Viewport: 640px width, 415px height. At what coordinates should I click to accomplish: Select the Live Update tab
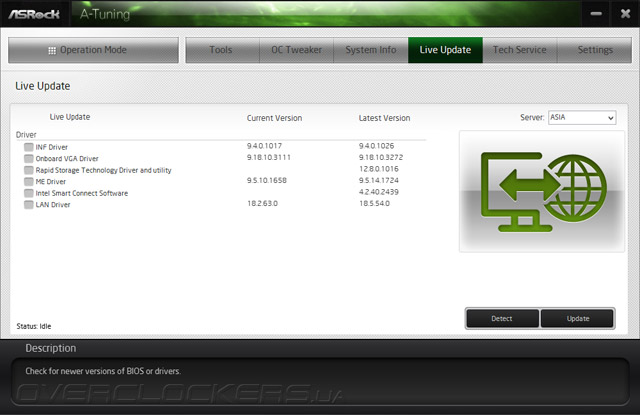[x=445, y=50]
